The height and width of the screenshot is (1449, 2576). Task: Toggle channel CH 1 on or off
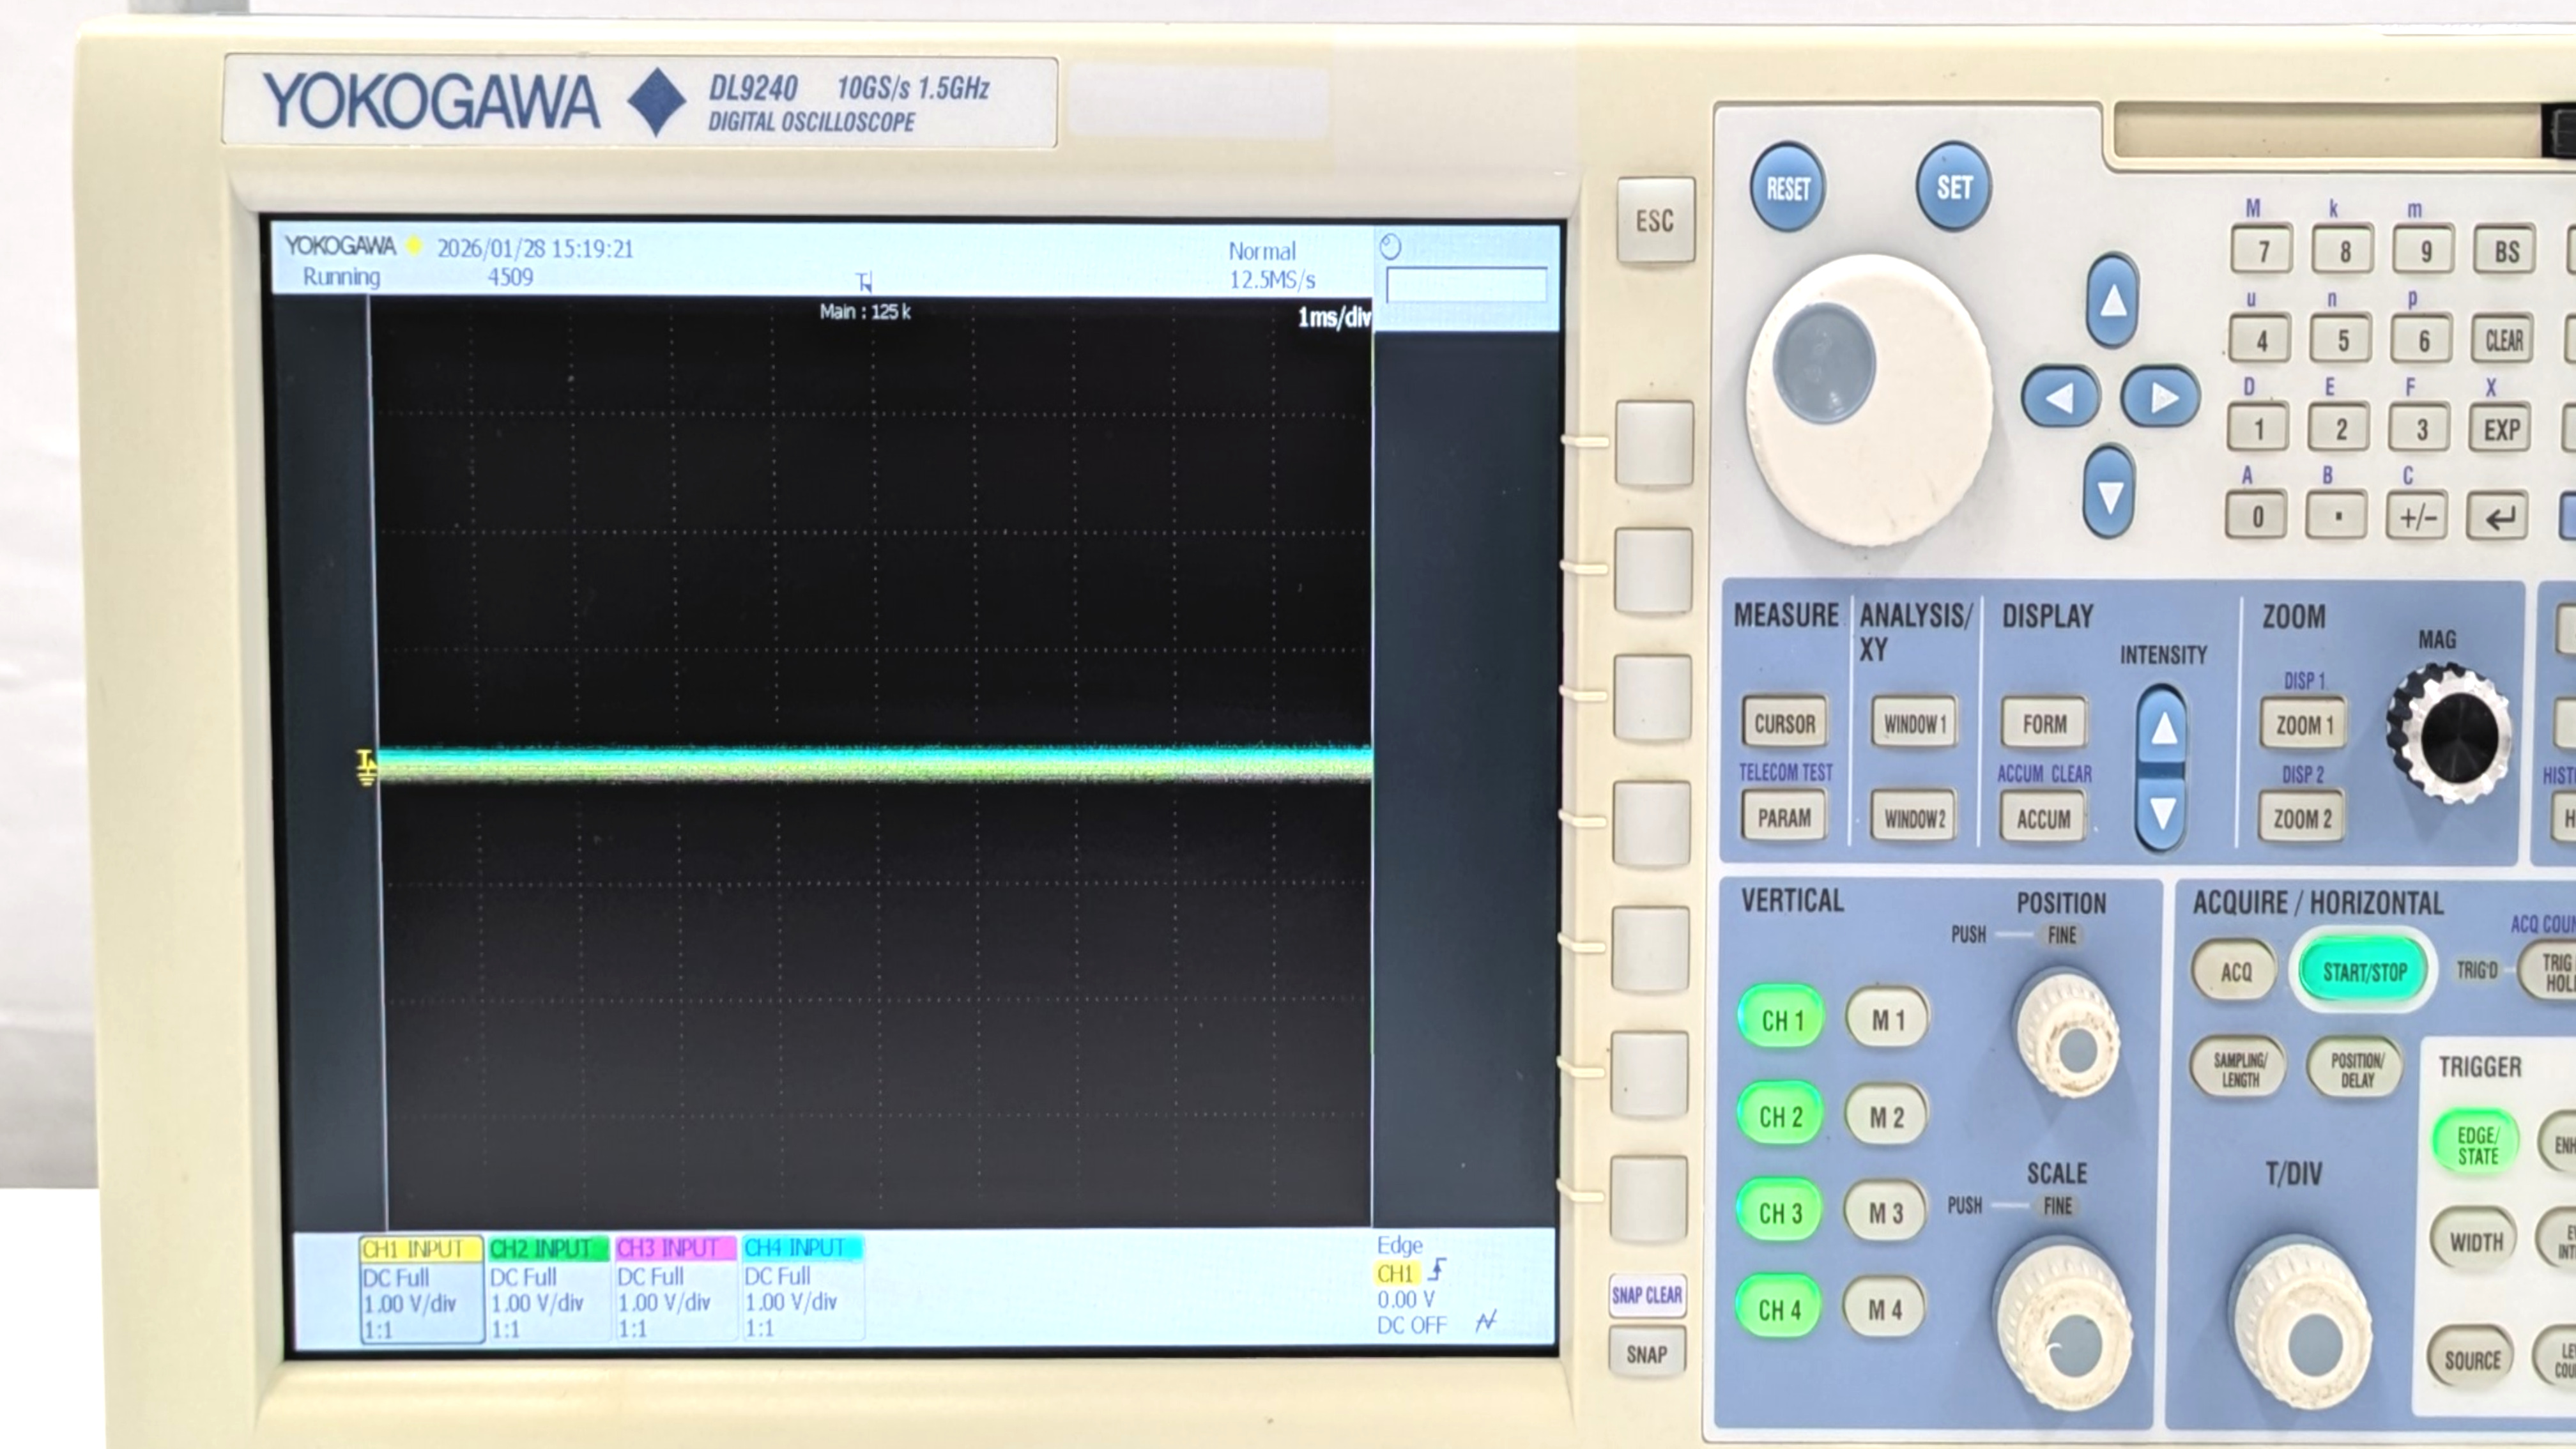(x=1781, y=1019)
